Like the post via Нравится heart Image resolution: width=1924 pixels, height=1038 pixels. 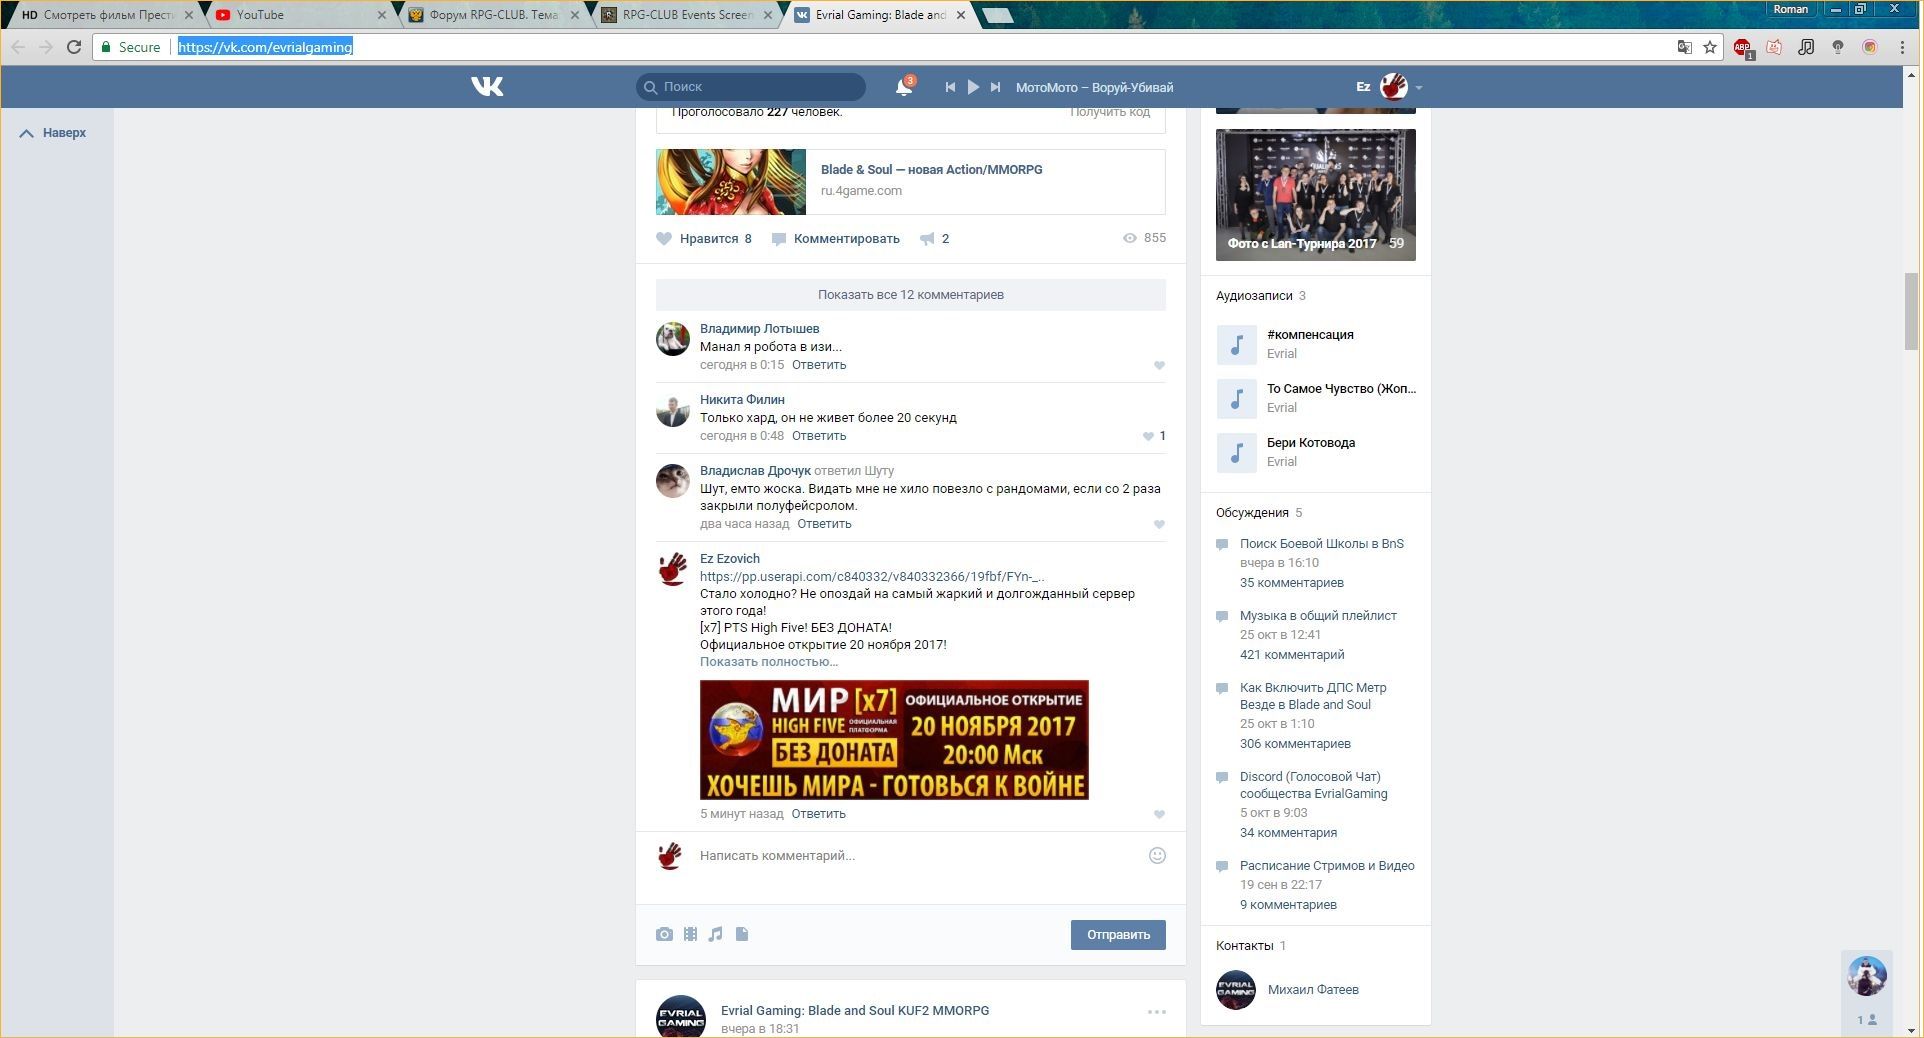[x=704, y=239]
